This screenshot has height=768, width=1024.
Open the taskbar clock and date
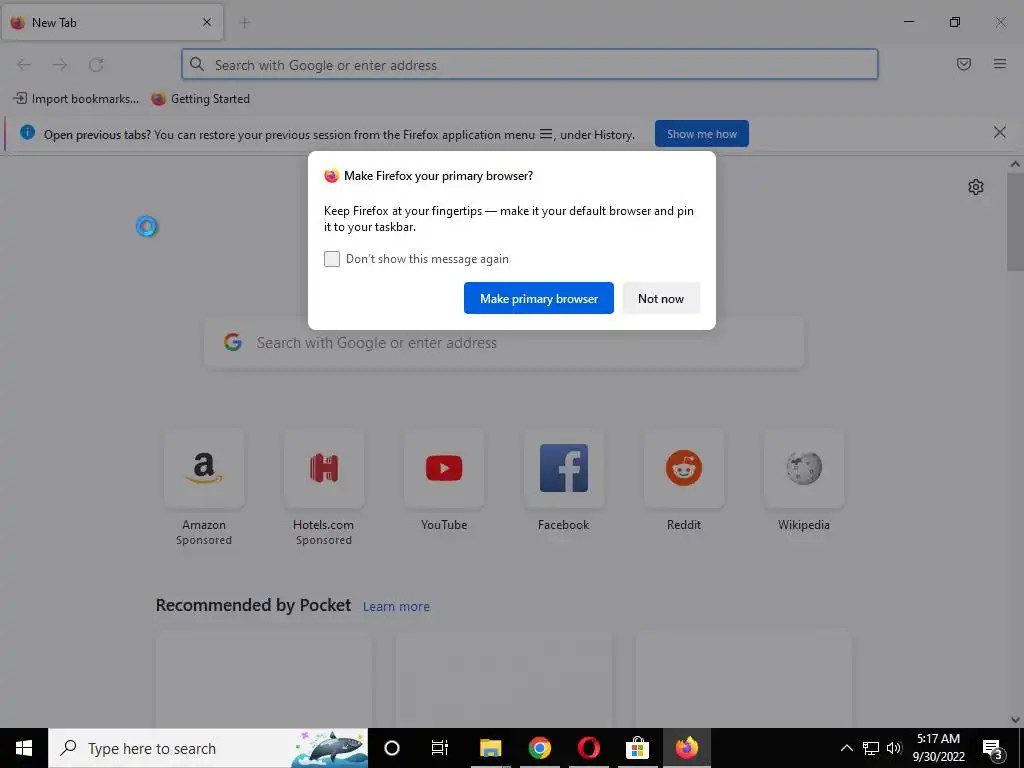[938, 748]
